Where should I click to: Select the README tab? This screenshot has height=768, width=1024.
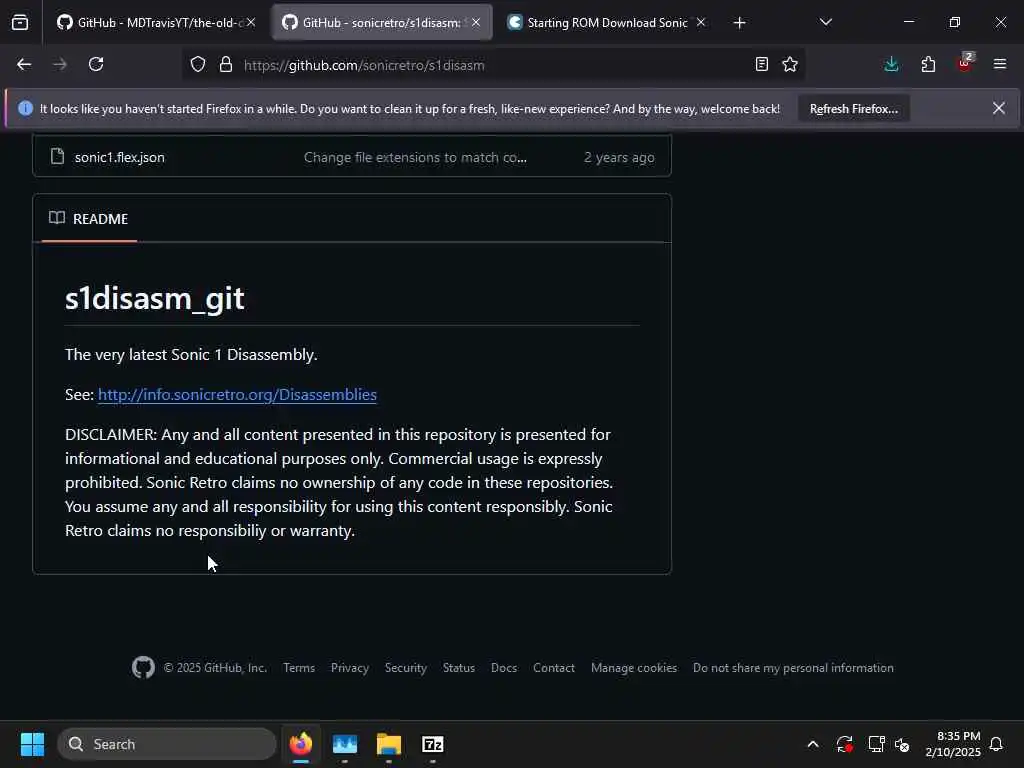click(x=89, y=219)
